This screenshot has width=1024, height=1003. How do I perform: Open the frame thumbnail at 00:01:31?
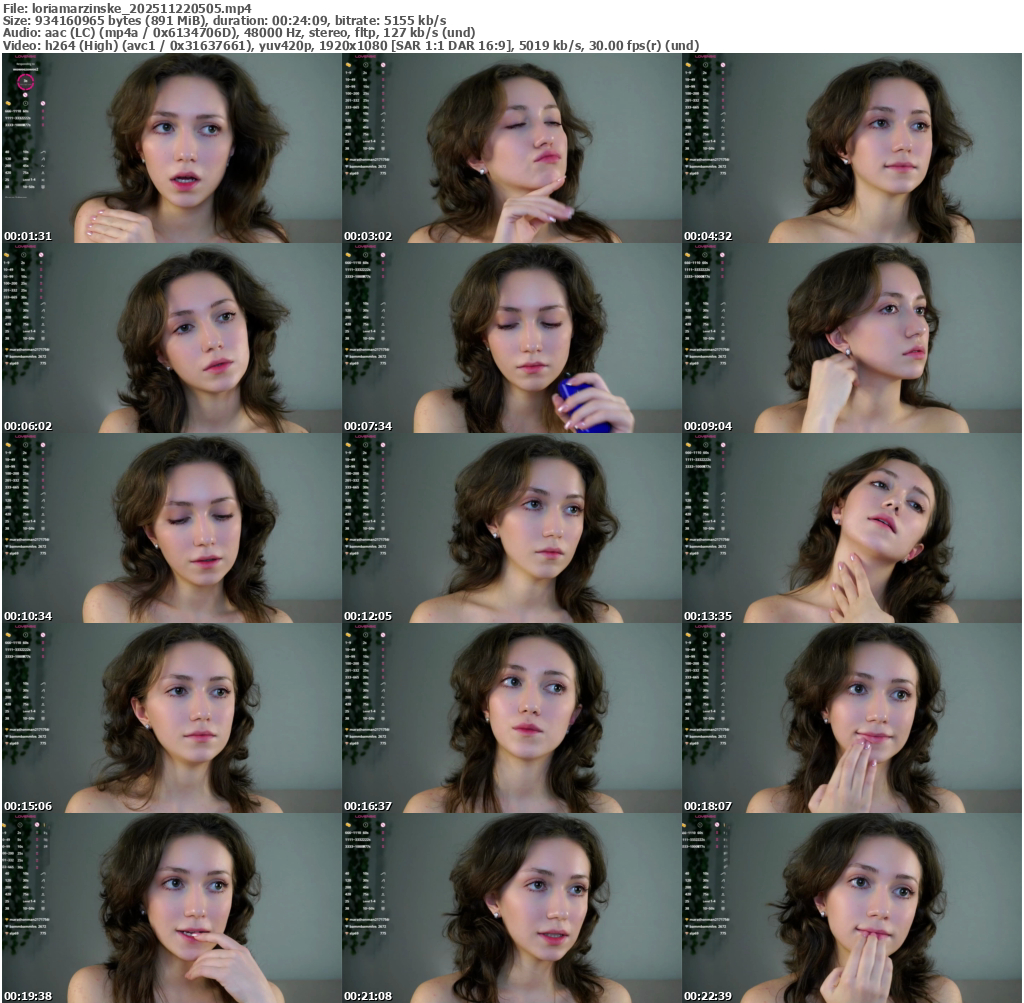click(172, 148)
